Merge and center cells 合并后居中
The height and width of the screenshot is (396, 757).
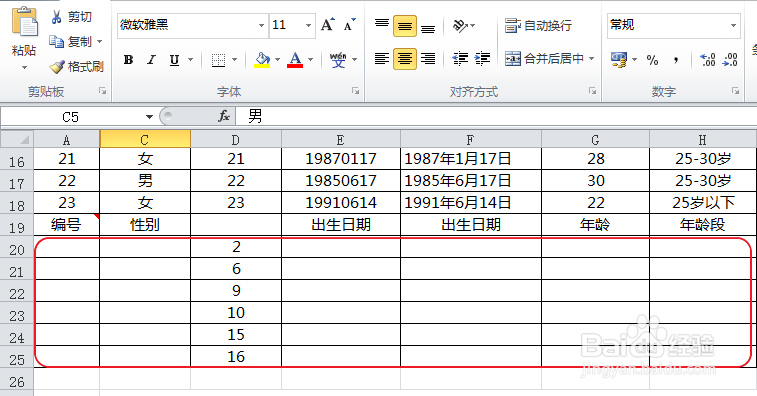coord(544,59)
